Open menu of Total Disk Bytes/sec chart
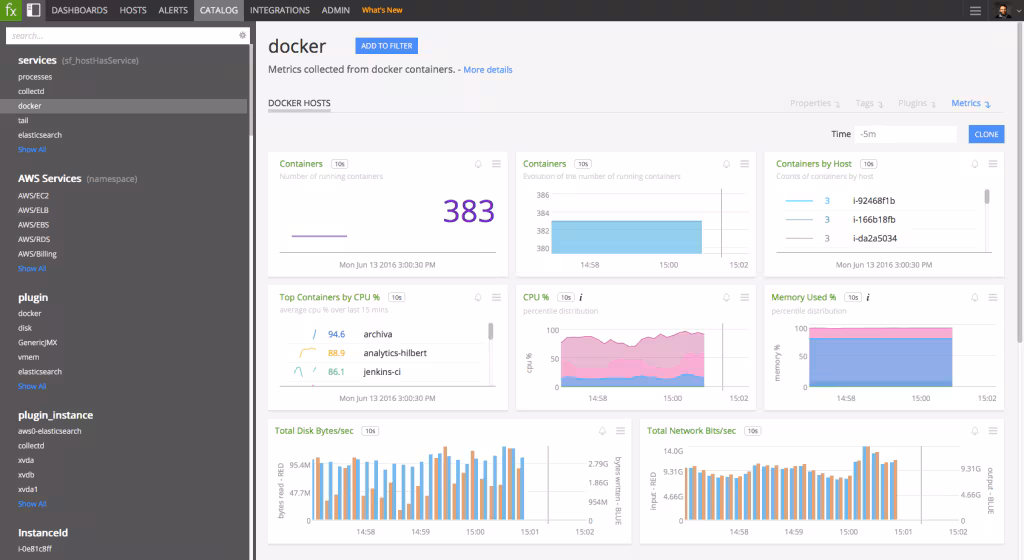This screenshot has width=1024, height=560. click(x=620, y=431)
